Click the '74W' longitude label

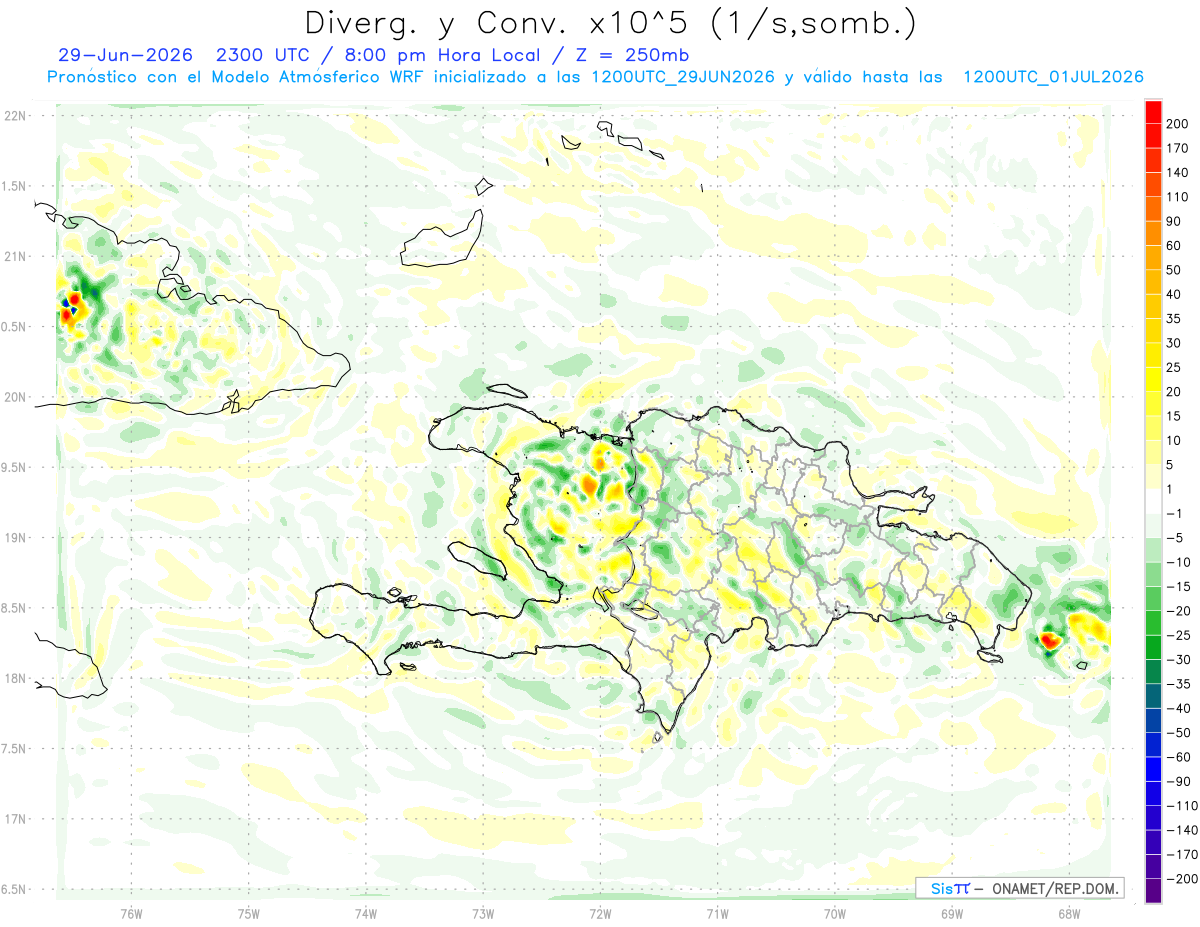(366, 912)
